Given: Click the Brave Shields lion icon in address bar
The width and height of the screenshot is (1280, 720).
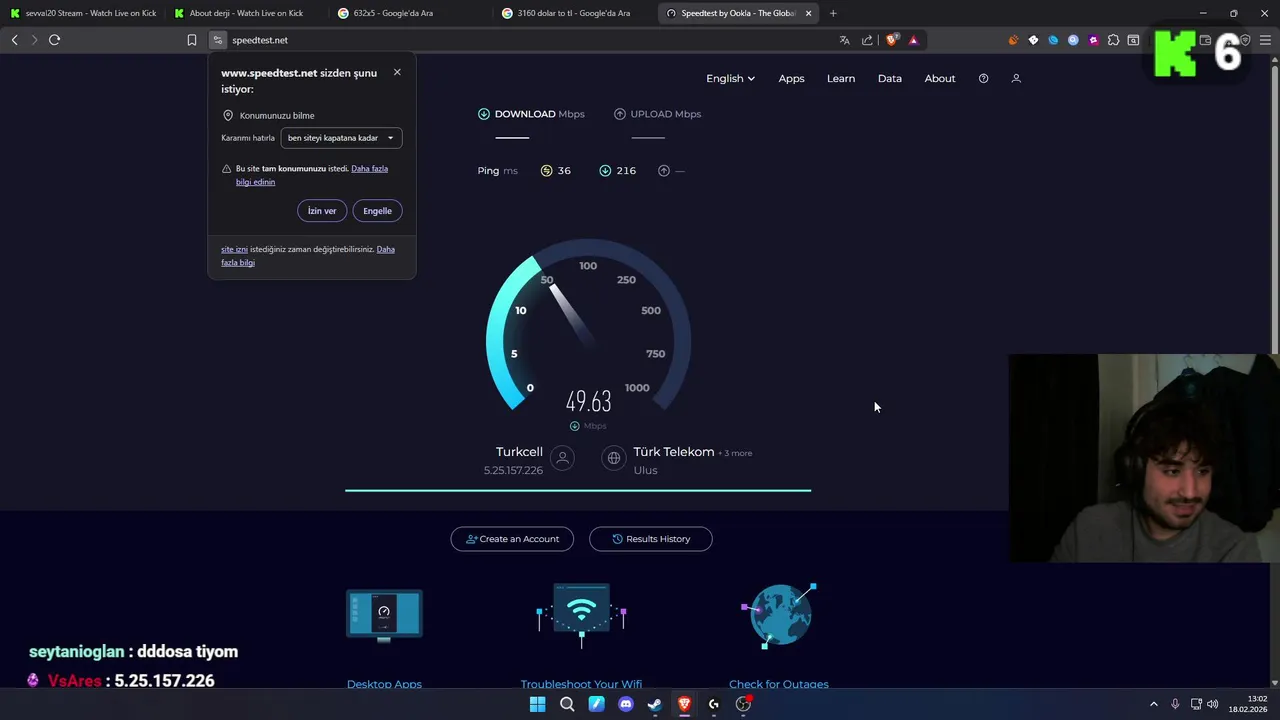Looking at the screenshot, I should coord(892,40).
